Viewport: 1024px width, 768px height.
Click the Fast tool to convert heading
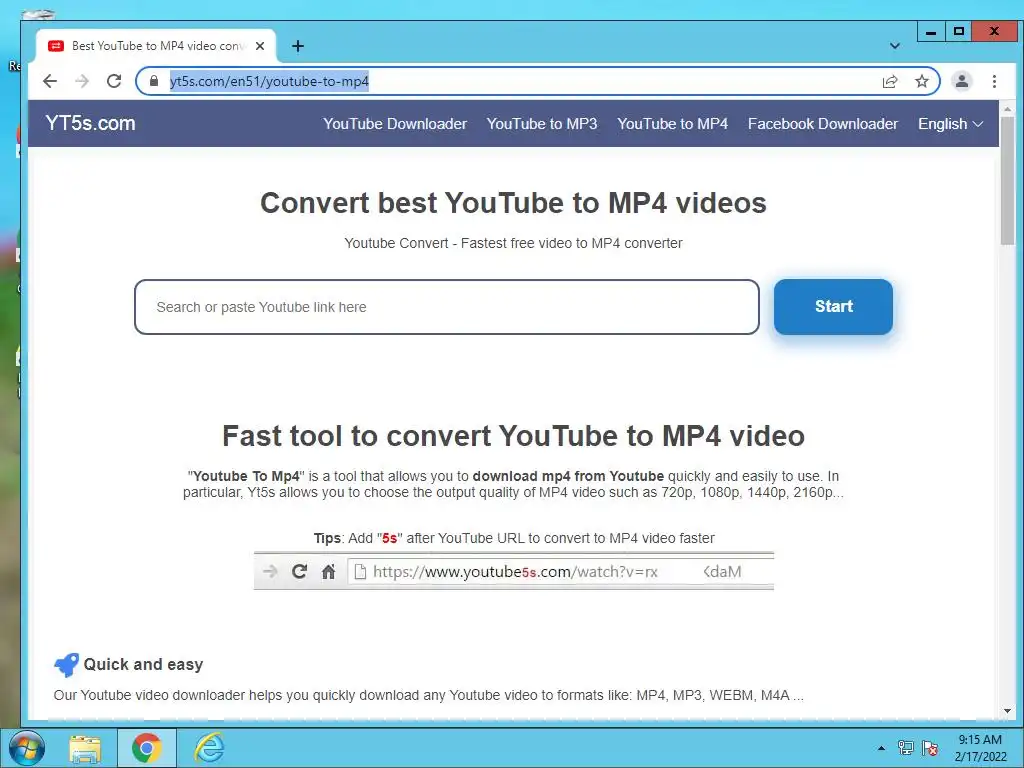click(x=513, y=436)
